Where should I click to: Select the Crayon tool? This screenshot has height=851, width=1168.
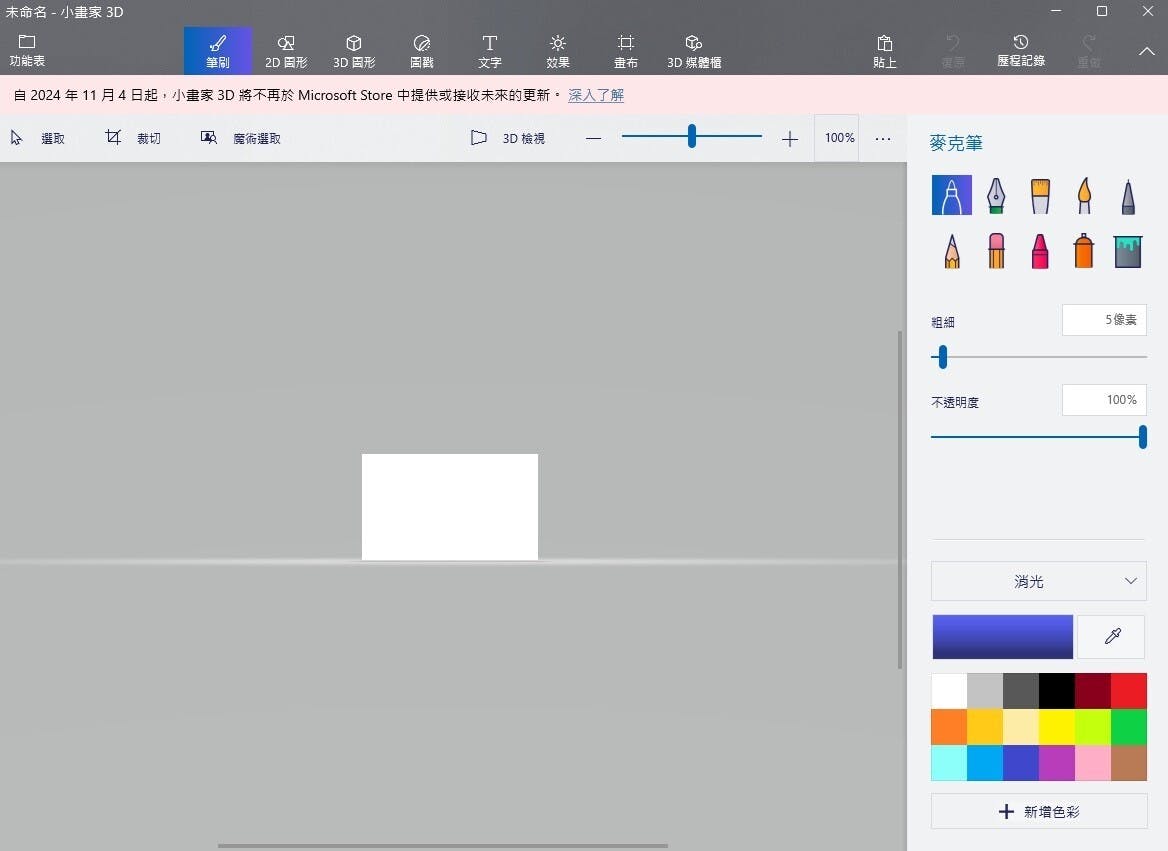[1040, 250]
